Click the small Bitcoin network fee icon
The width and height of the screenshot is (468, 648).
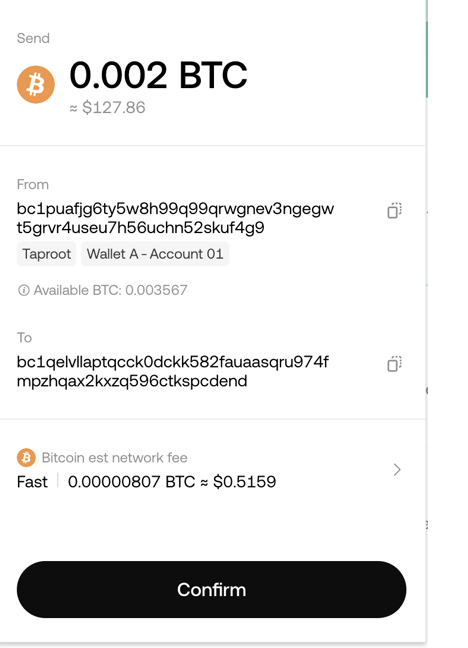26,457
